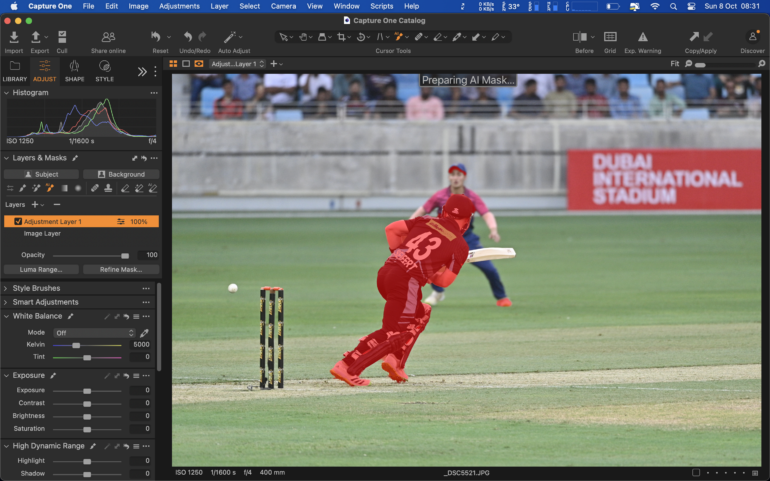
Task: Toggle mask visibility orange eye icon
Action: pyautogui.click(x=199, y=64)
